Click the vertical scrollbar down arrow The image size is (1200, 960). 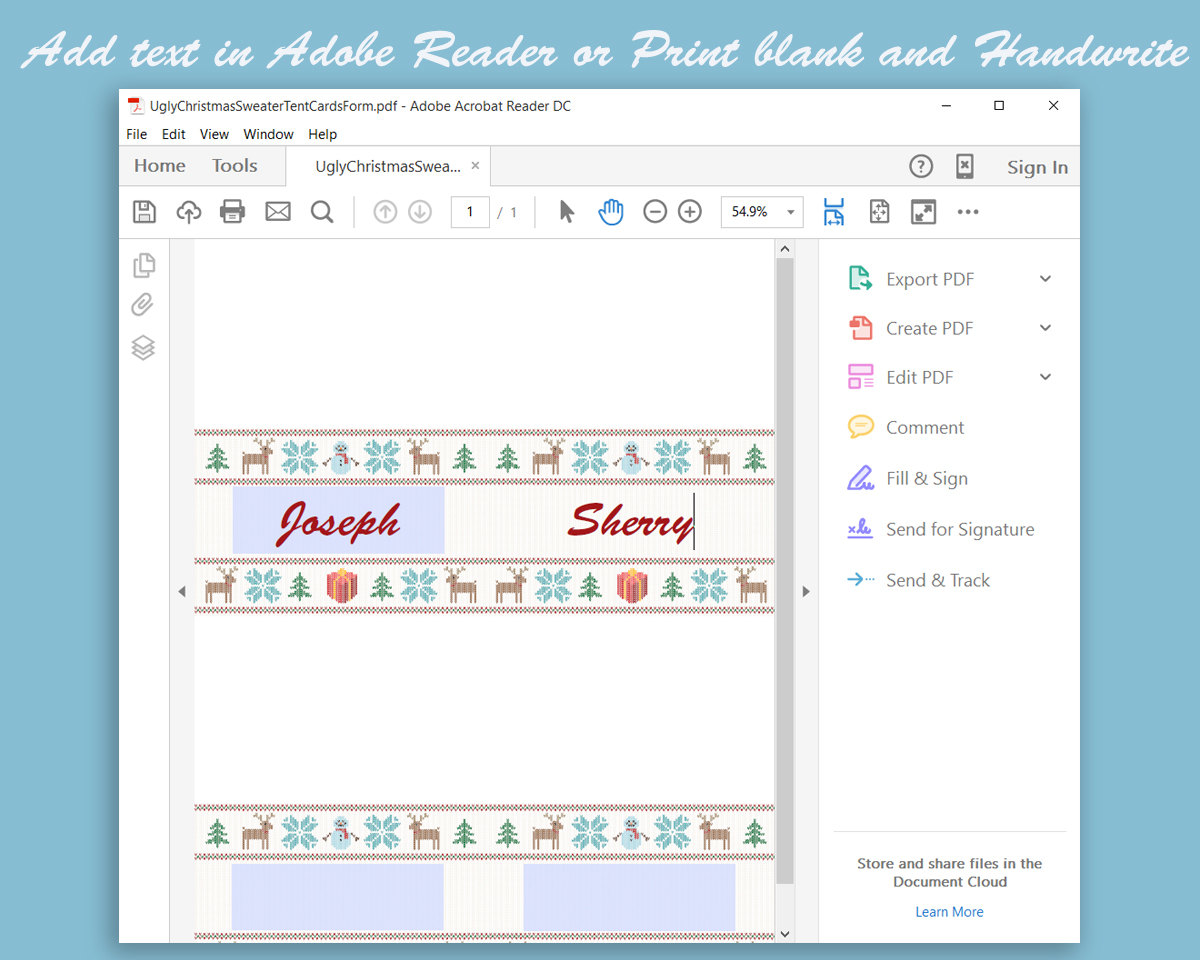785,933
